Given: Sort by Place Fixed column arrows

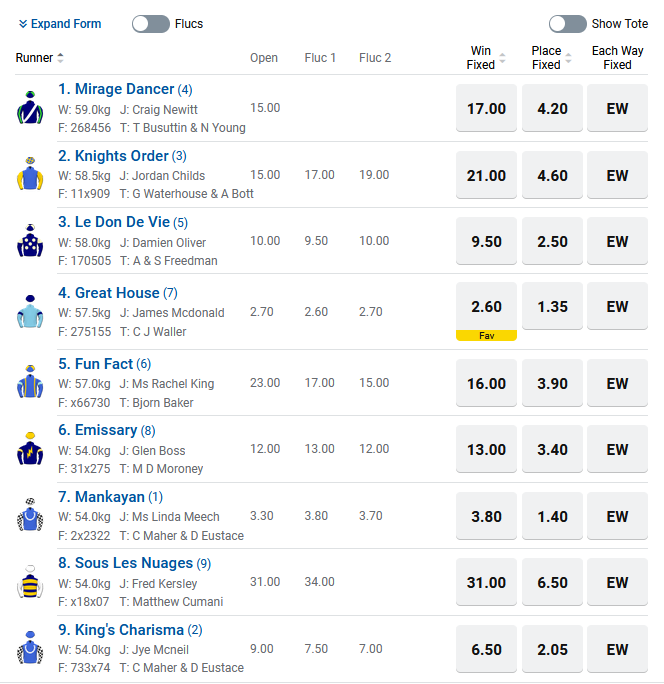Looking at the screenshot, I should [568, 58].
